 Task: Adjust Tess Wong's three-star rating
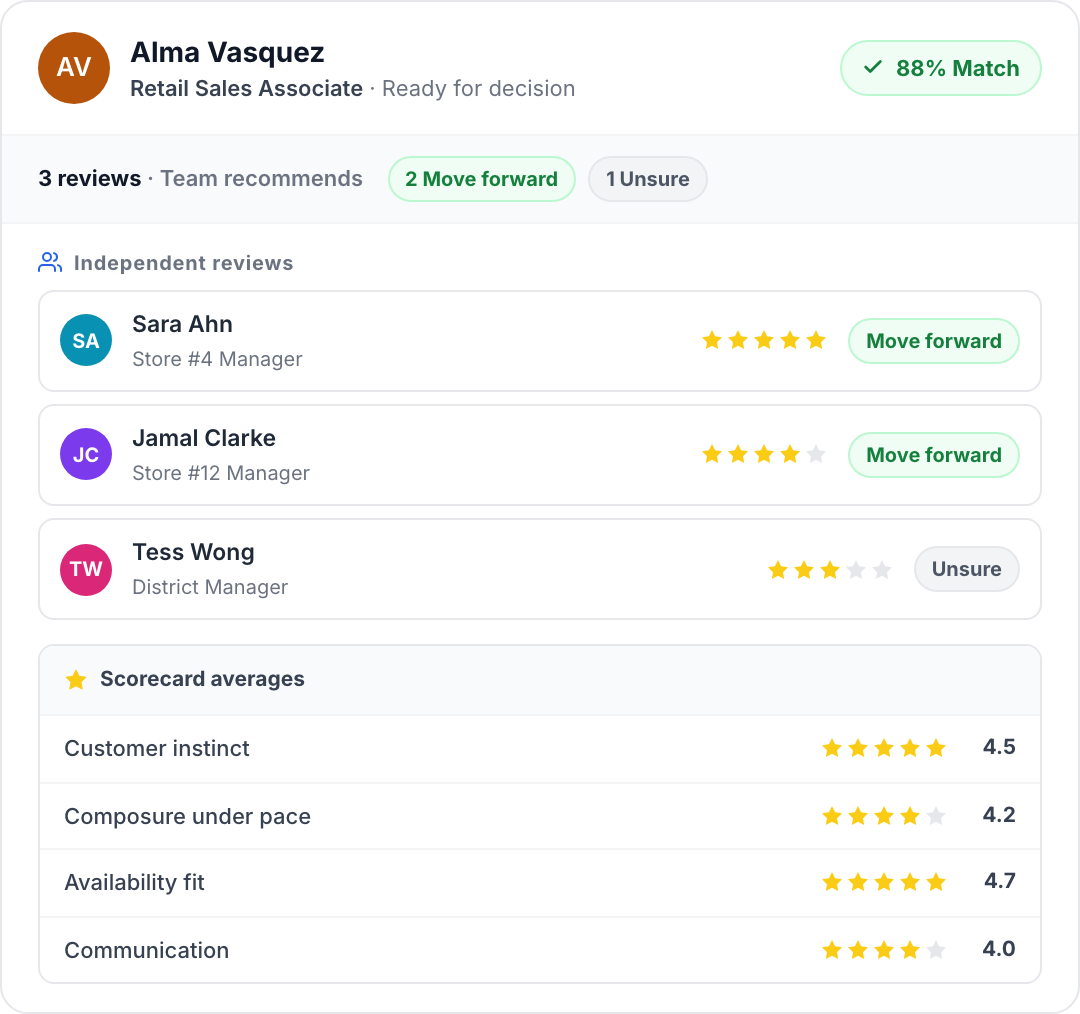click(830, 569)
